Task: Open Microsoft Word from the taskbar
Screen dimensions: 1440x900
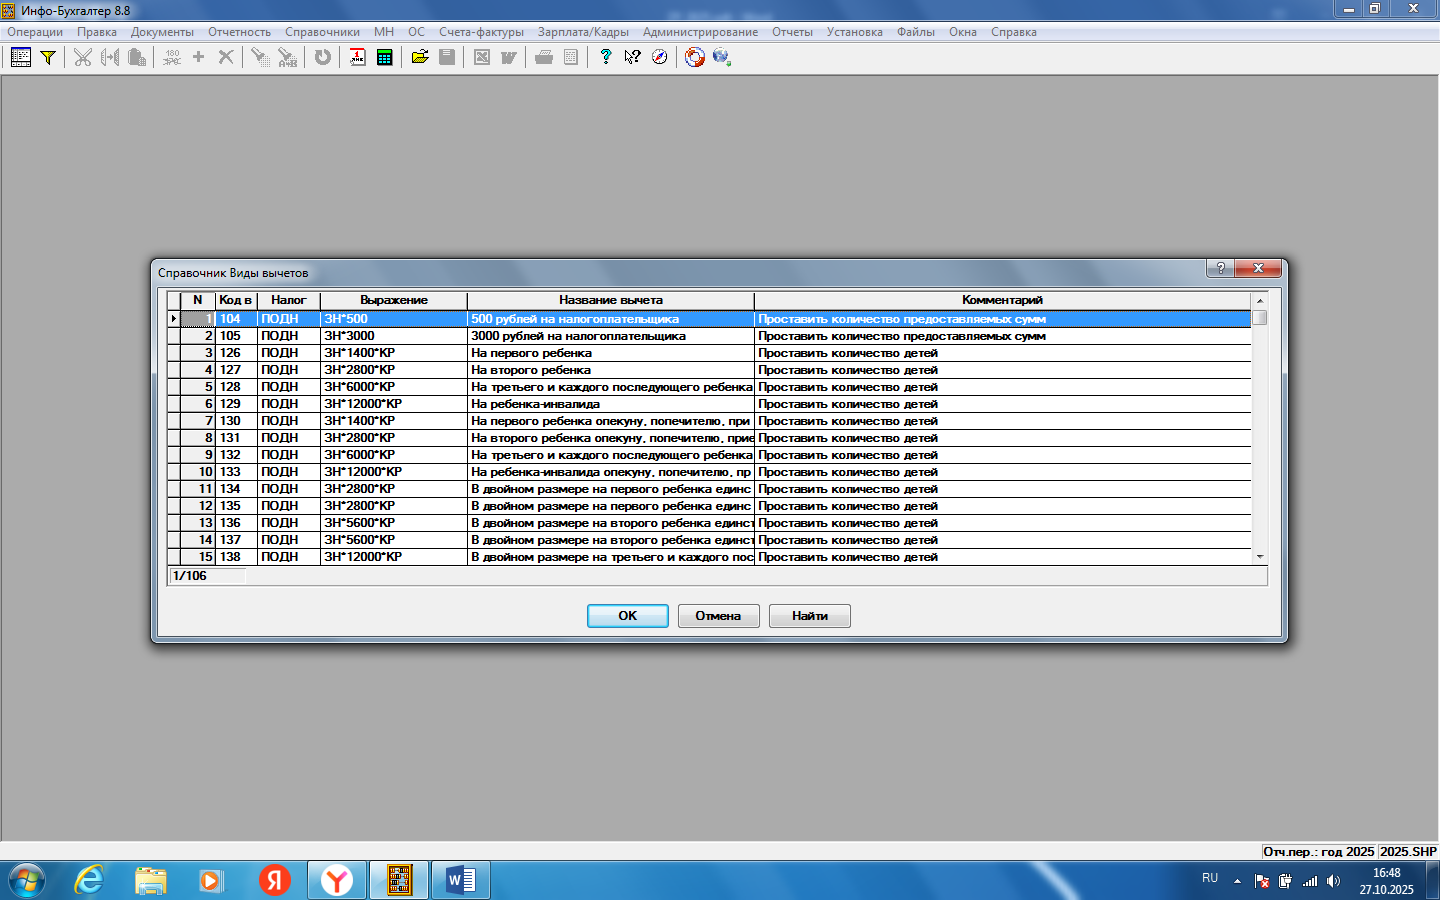Action: coord(461,880)
